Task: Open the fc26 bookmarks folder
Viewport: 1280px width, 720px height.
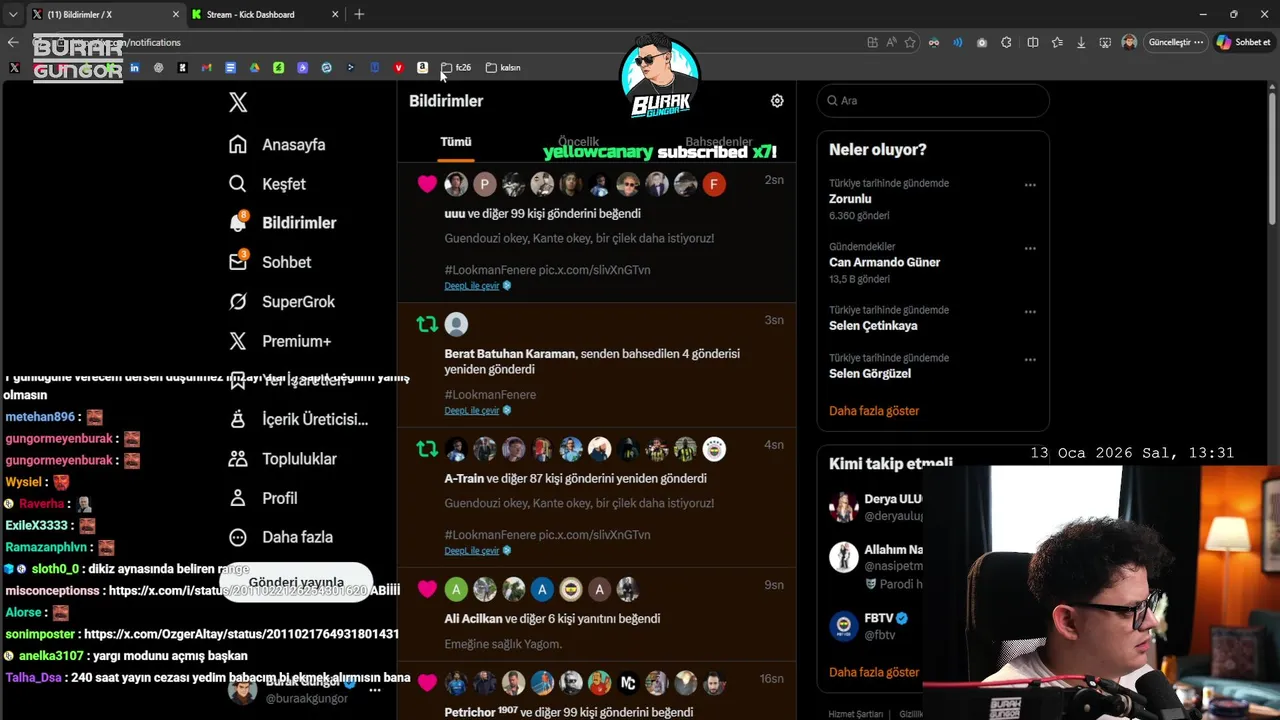Action: (456, 68)
